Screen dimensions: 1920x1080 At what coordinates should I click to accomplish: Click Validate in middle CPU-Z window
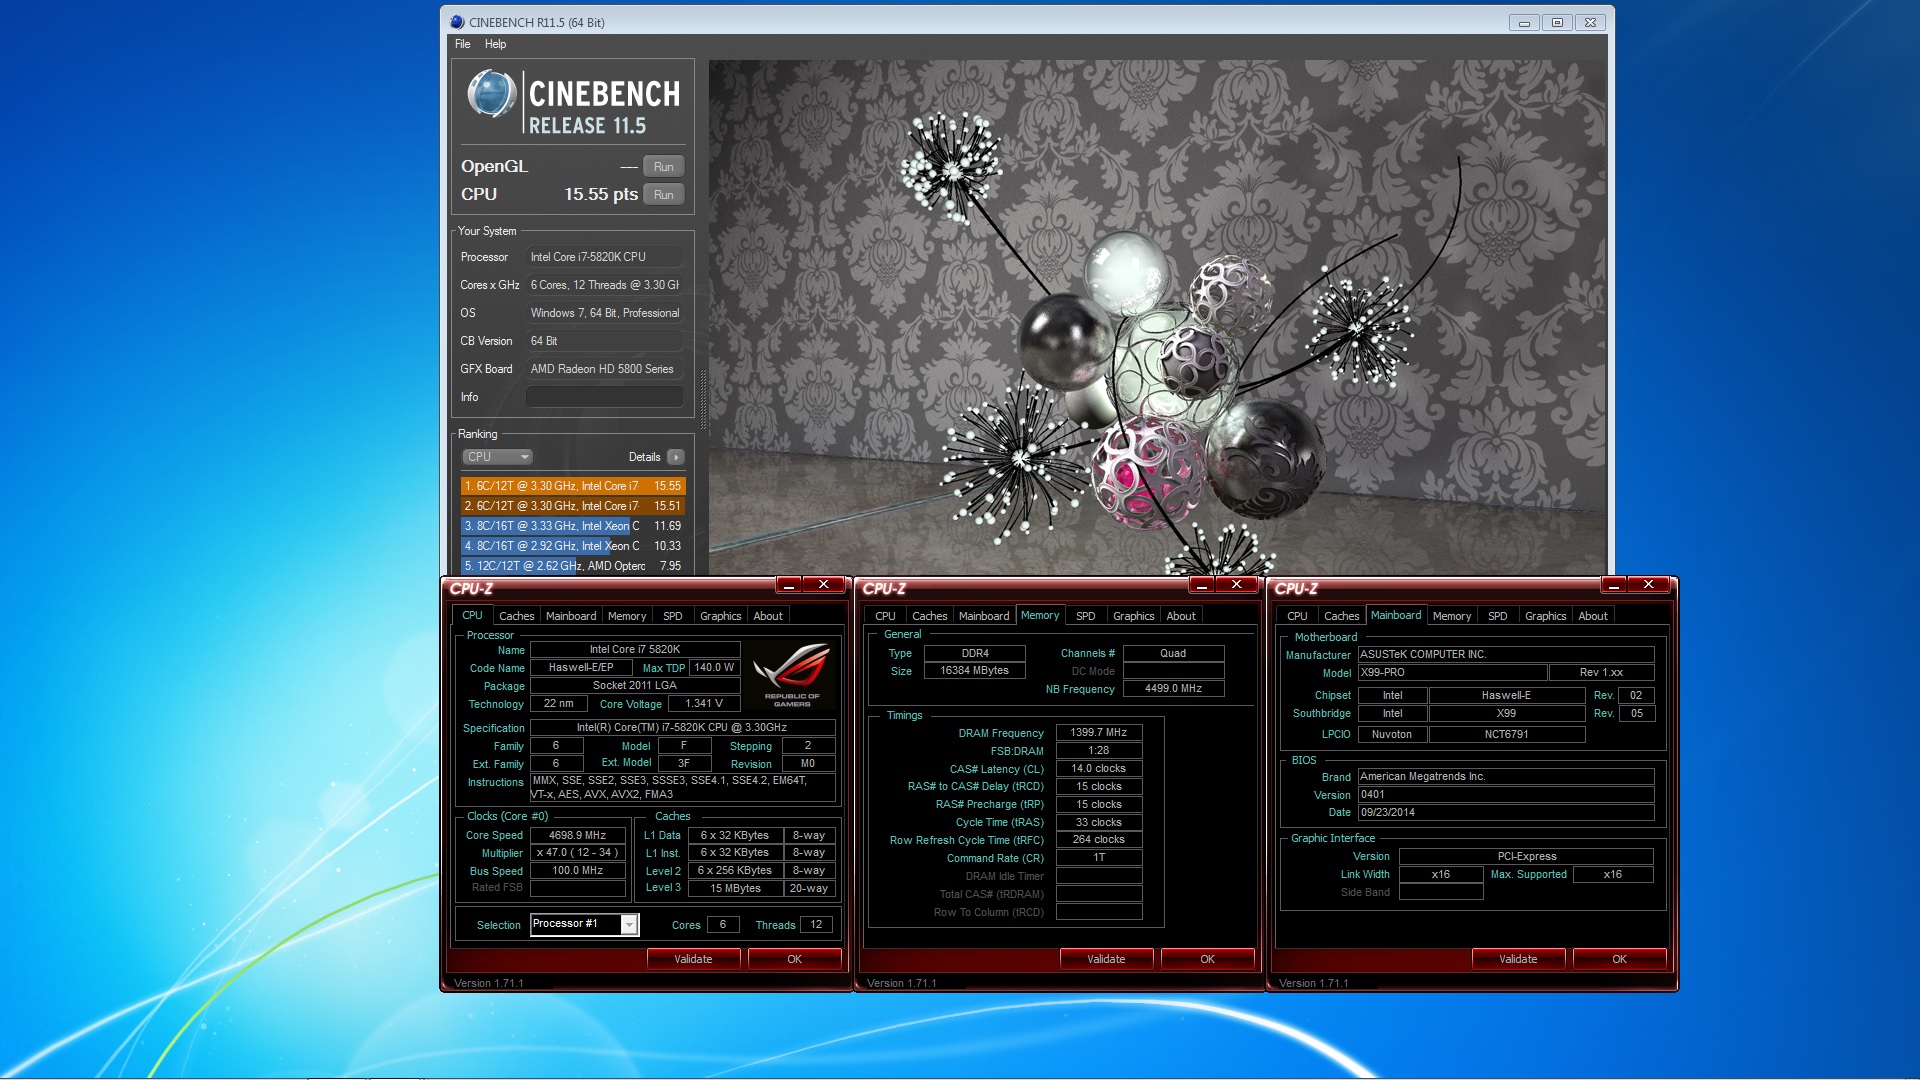pos(1106,959)
